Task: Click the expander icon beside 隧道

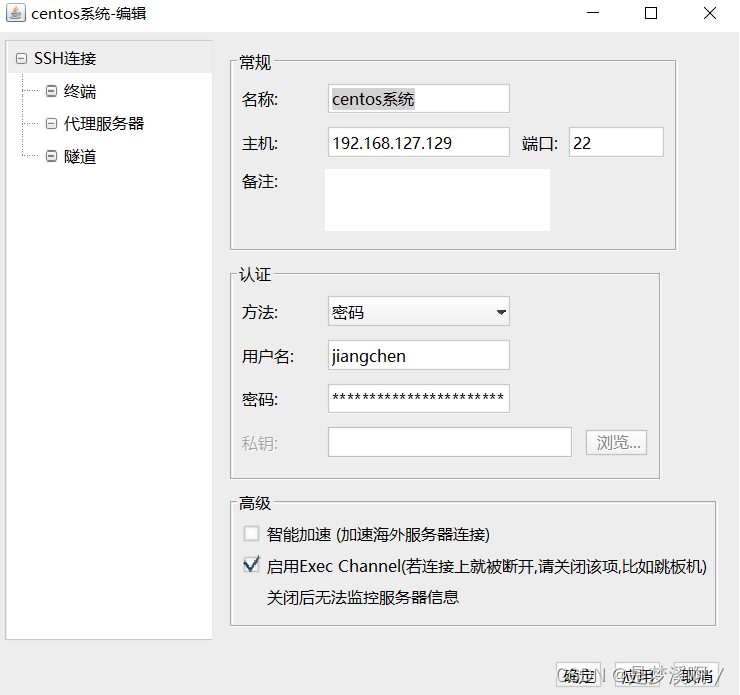Action: click(x=51, y=156)
